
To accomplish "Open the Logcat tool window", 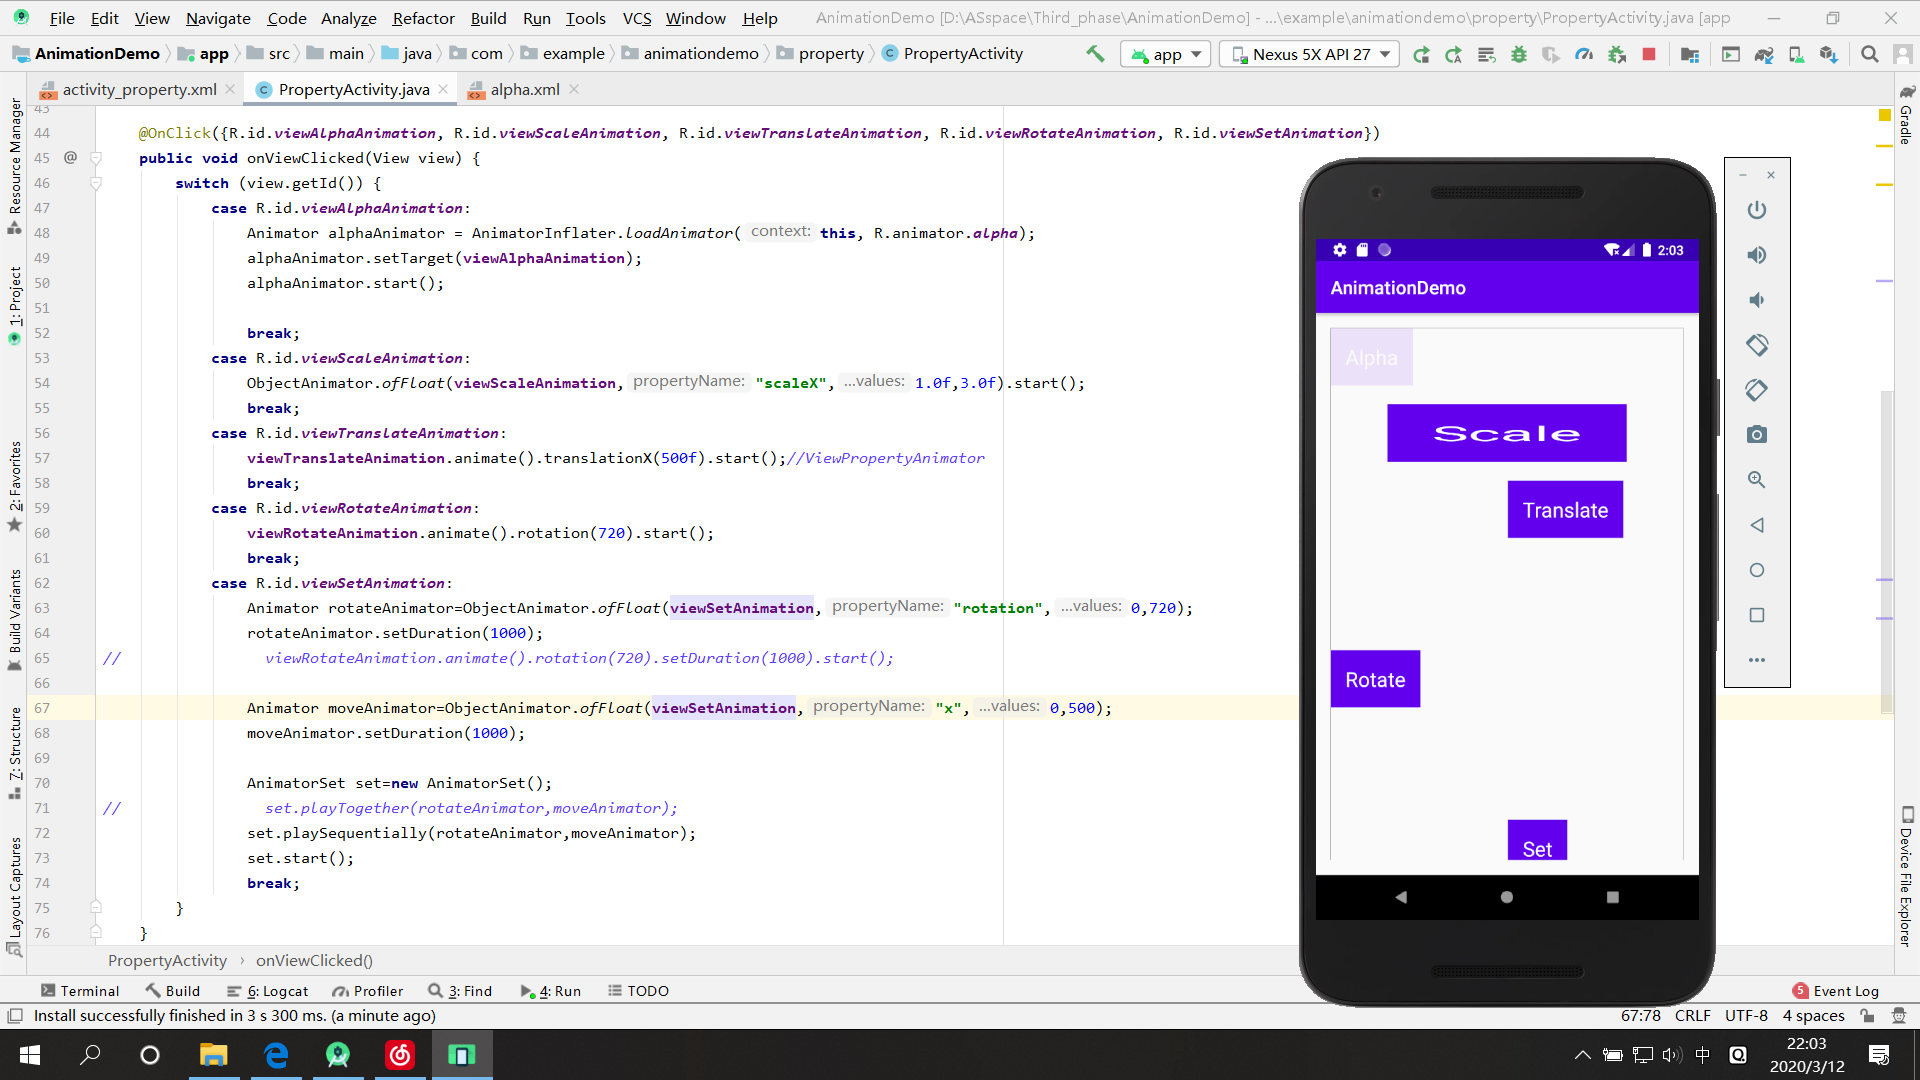I will click(268, 991).
